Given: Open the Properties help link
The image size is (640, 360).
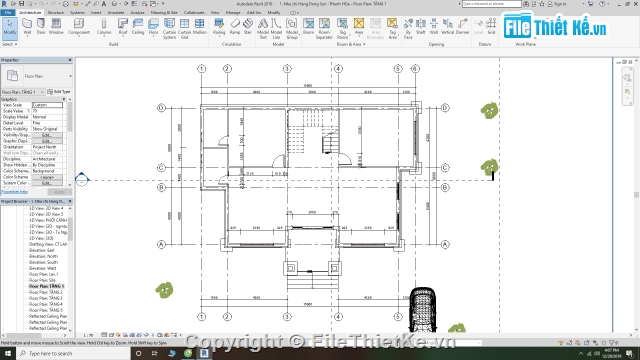Looking at the screenshot, I should click(15, 192).
